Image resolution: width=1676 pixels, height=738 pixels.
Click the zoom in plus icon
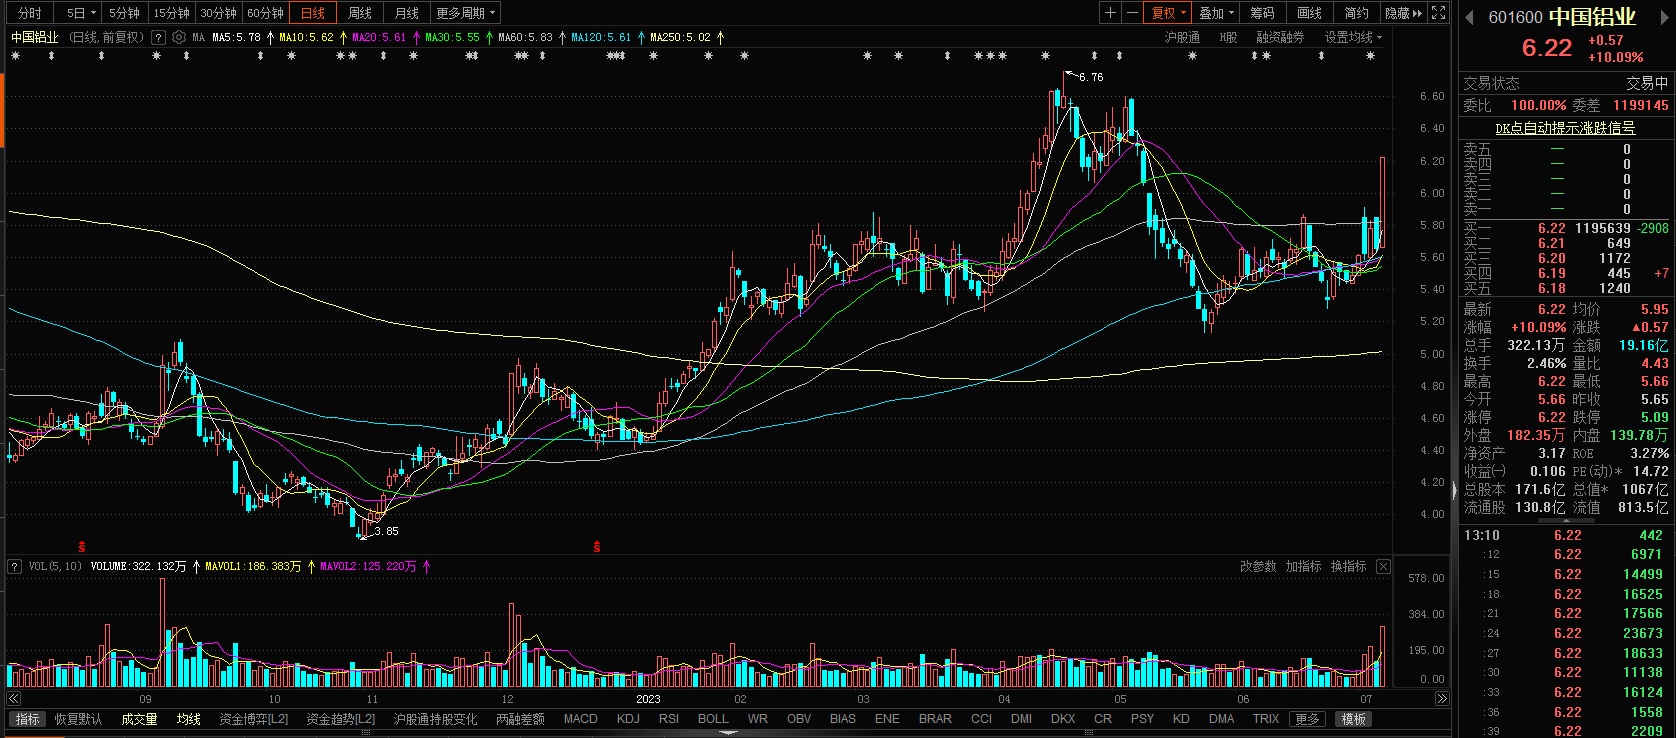point(1110,13)
